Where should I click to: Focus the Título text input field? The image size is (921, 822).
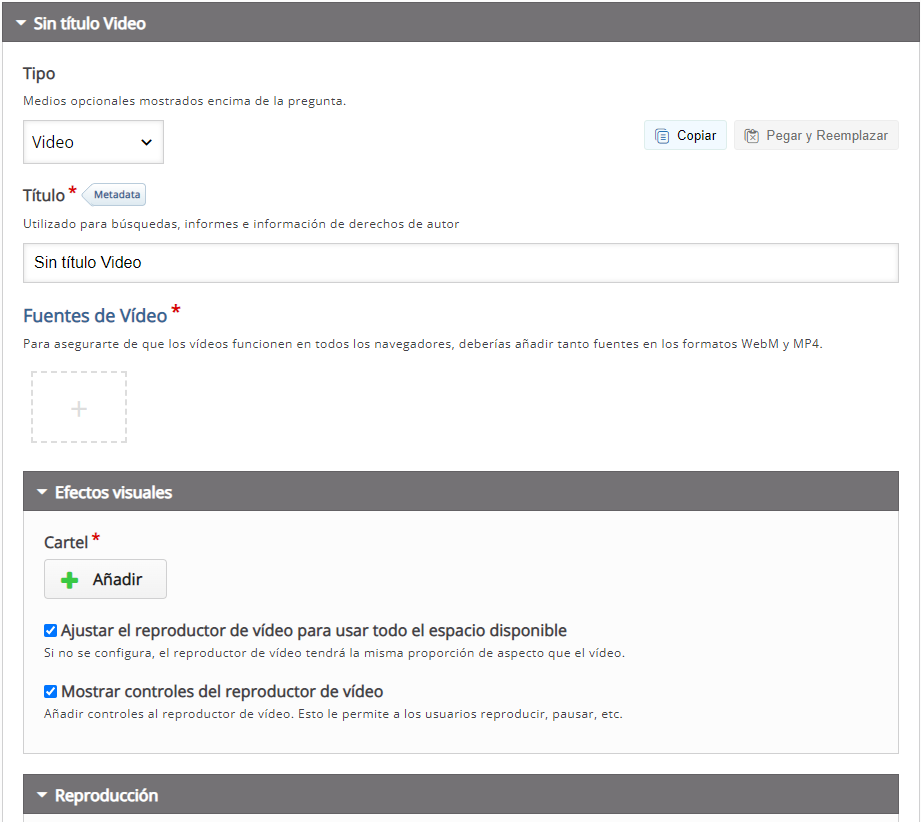(460, 263)
